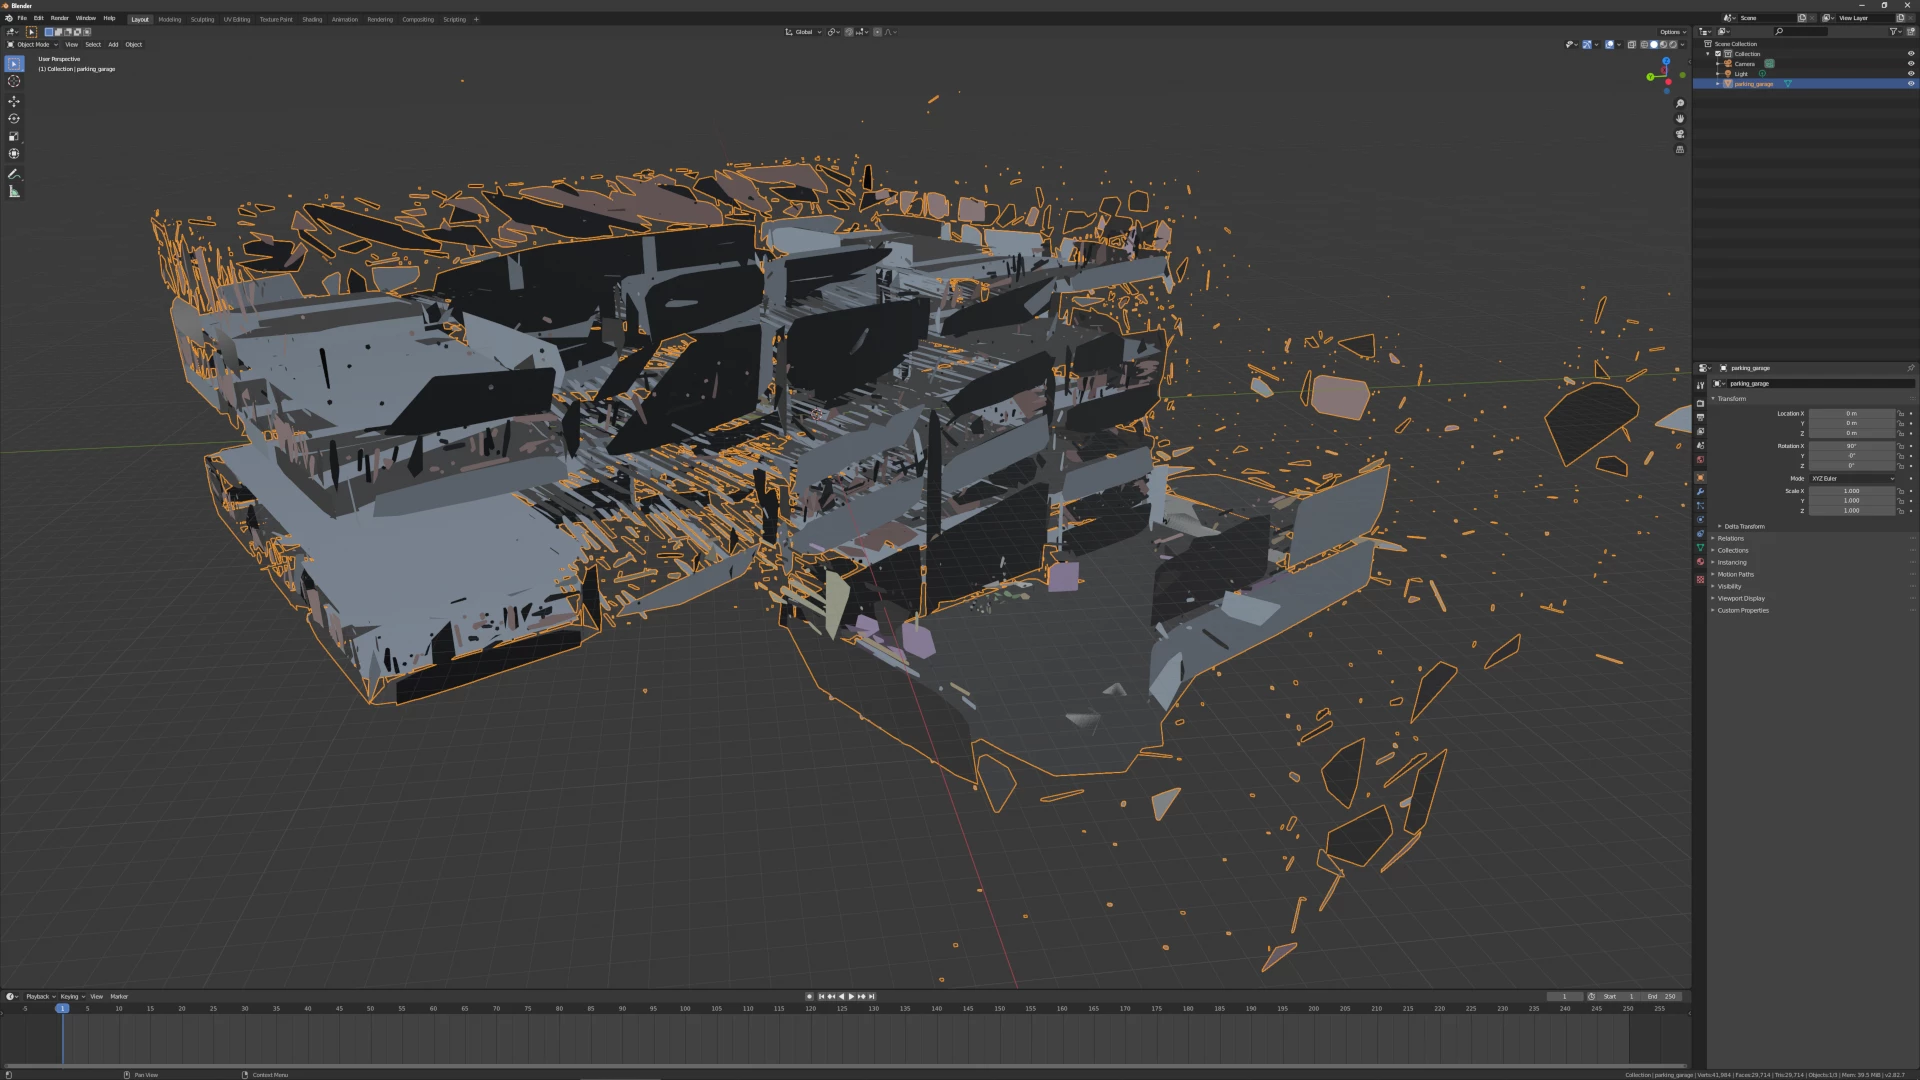This screenshot has height=1080, width=1920.
Task: Hide the Camera object in the outliner
Action: (1911, 64)
